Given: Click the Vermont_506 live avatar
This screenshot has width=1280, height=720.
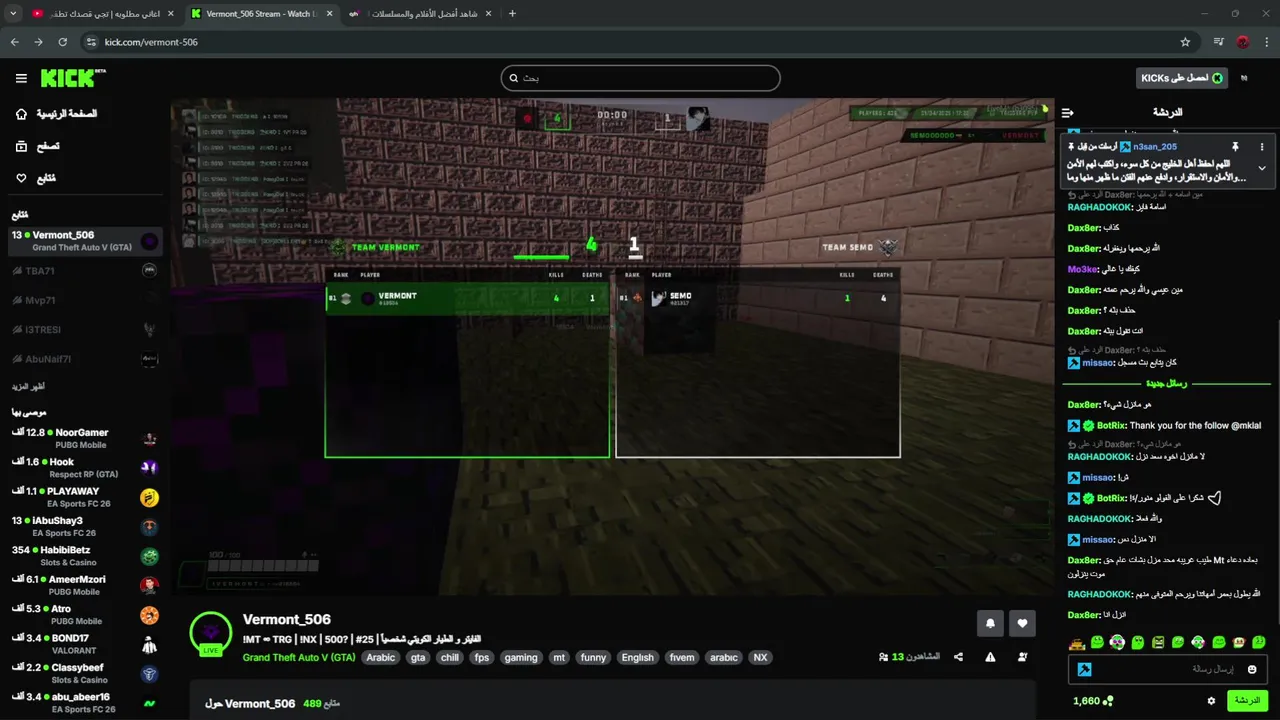Looking at the screenshot, I should point(211,632).
